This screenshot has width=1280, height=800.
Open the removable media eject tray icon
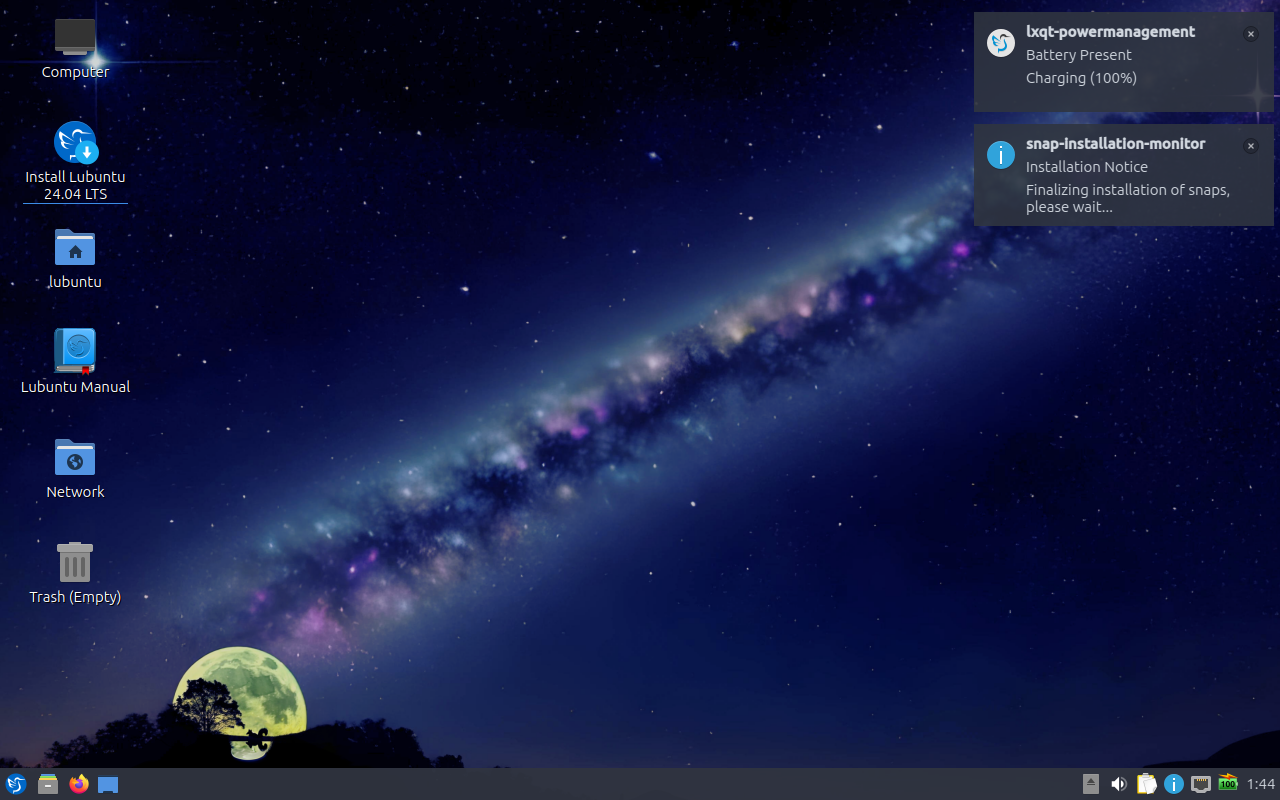click(x=1090, y=784)
